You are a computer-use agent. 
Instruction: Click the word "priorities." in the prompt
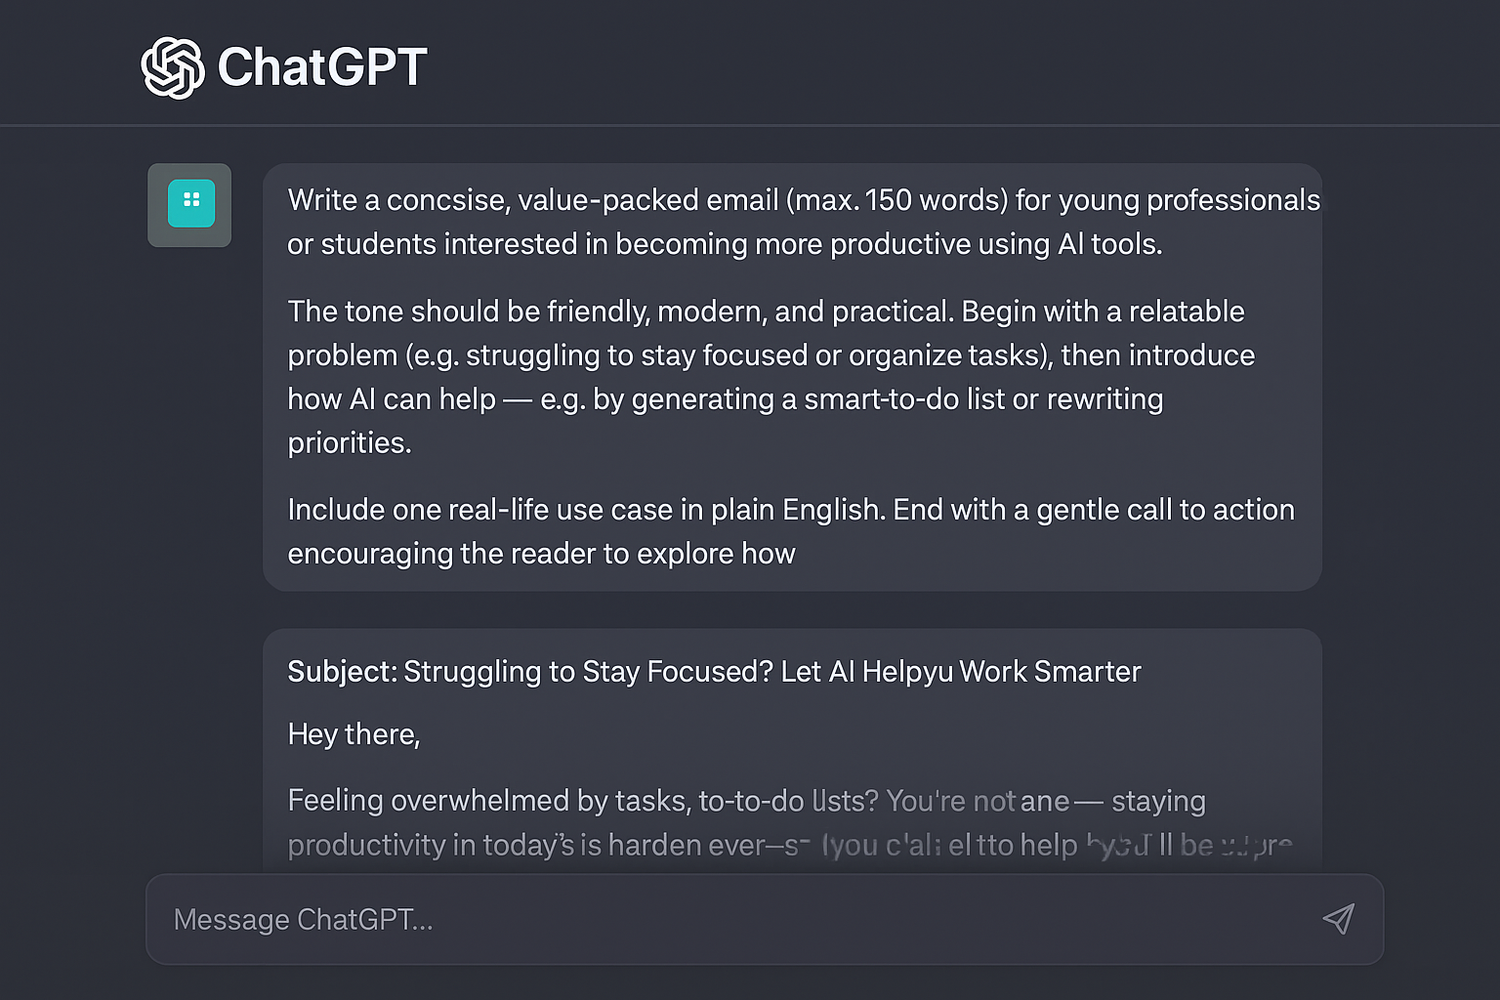coord(350,443)
